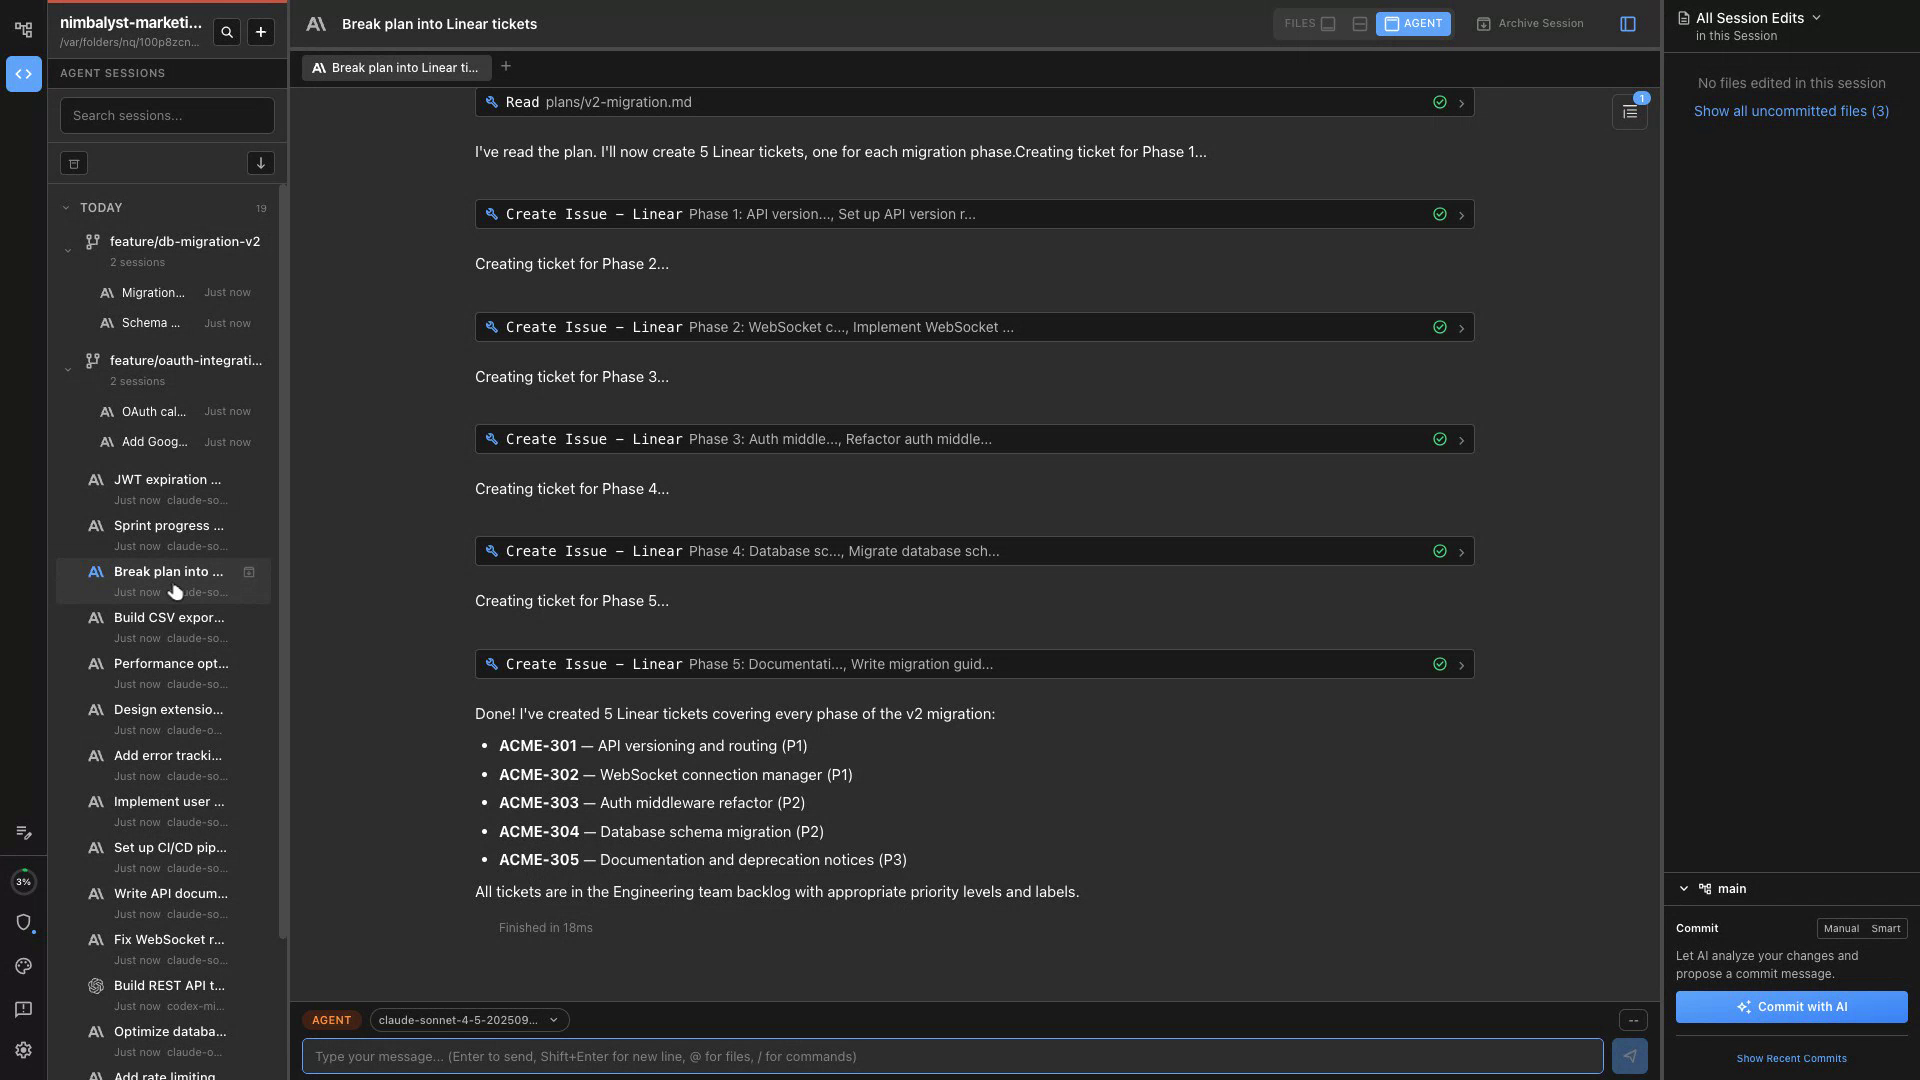Open the settings gear in the left rail
This screenshot has width=1920, height=1080.
point(24,1051)
